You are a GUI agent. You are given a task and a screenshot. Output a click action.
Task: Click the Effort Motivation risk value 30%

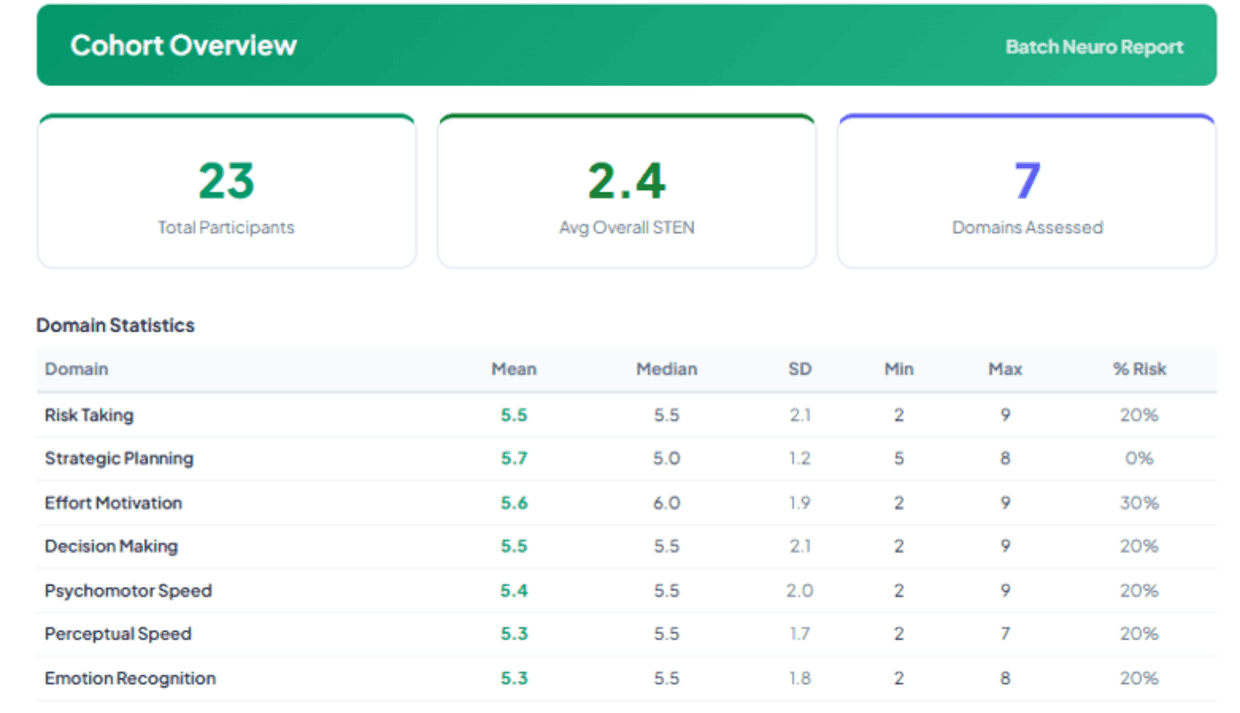[1139, 503]
